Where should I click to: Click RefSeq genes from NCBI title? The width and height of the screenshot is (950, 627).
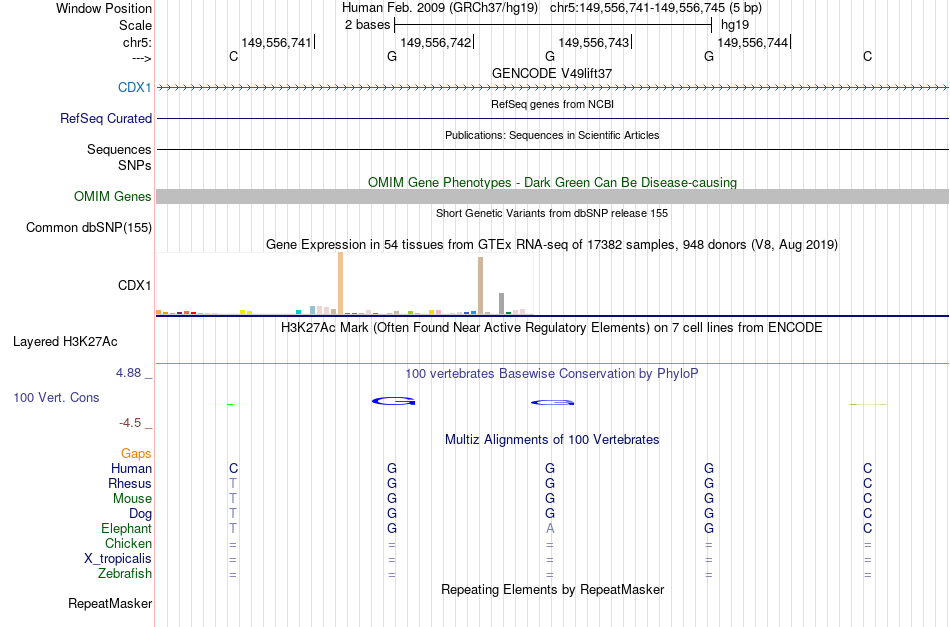[x=552, y=104]
